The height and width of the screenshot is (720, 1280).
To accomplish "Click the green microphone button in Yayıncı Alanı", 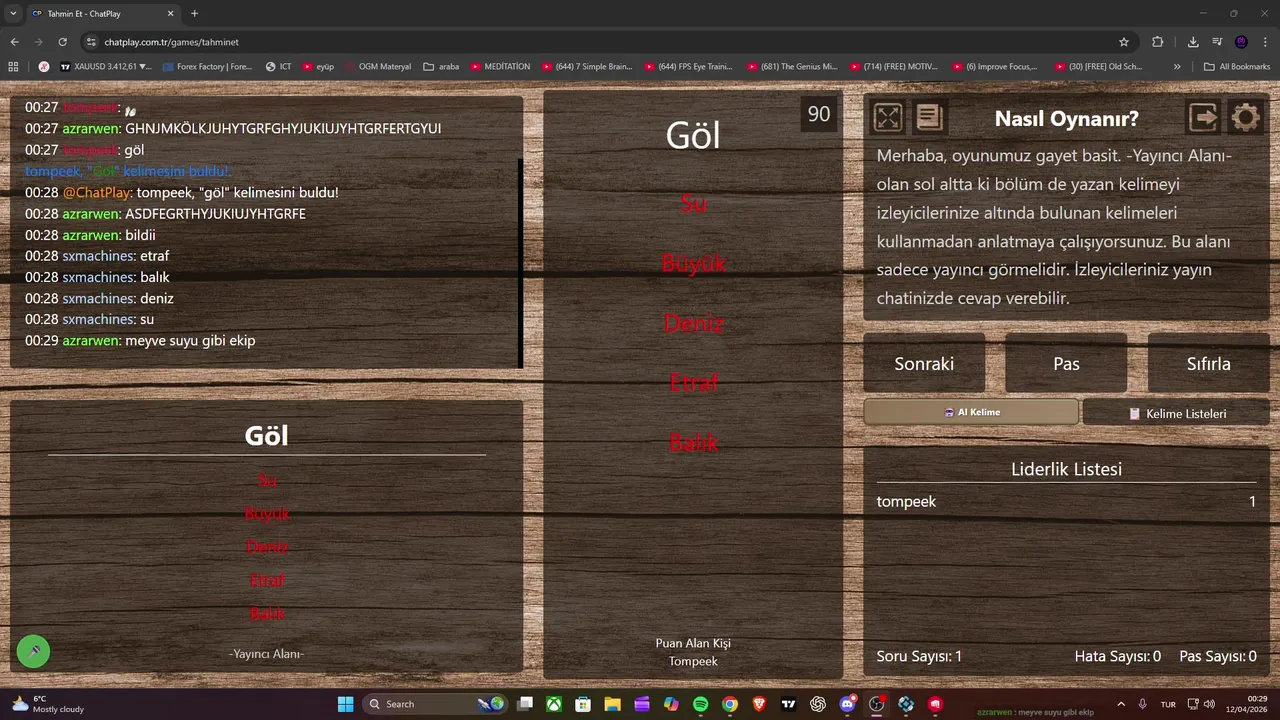I will (x=33, y=651).
